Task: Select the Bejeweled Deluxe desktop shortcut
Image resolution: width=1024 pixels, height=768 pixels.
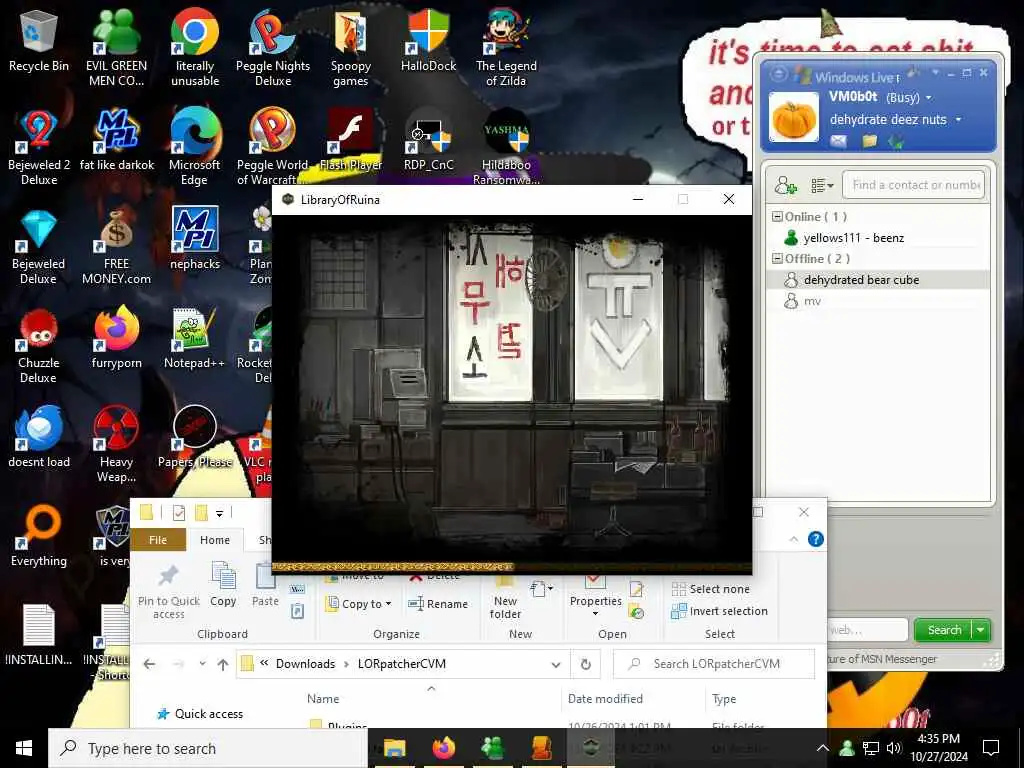Action: (39, 246)
